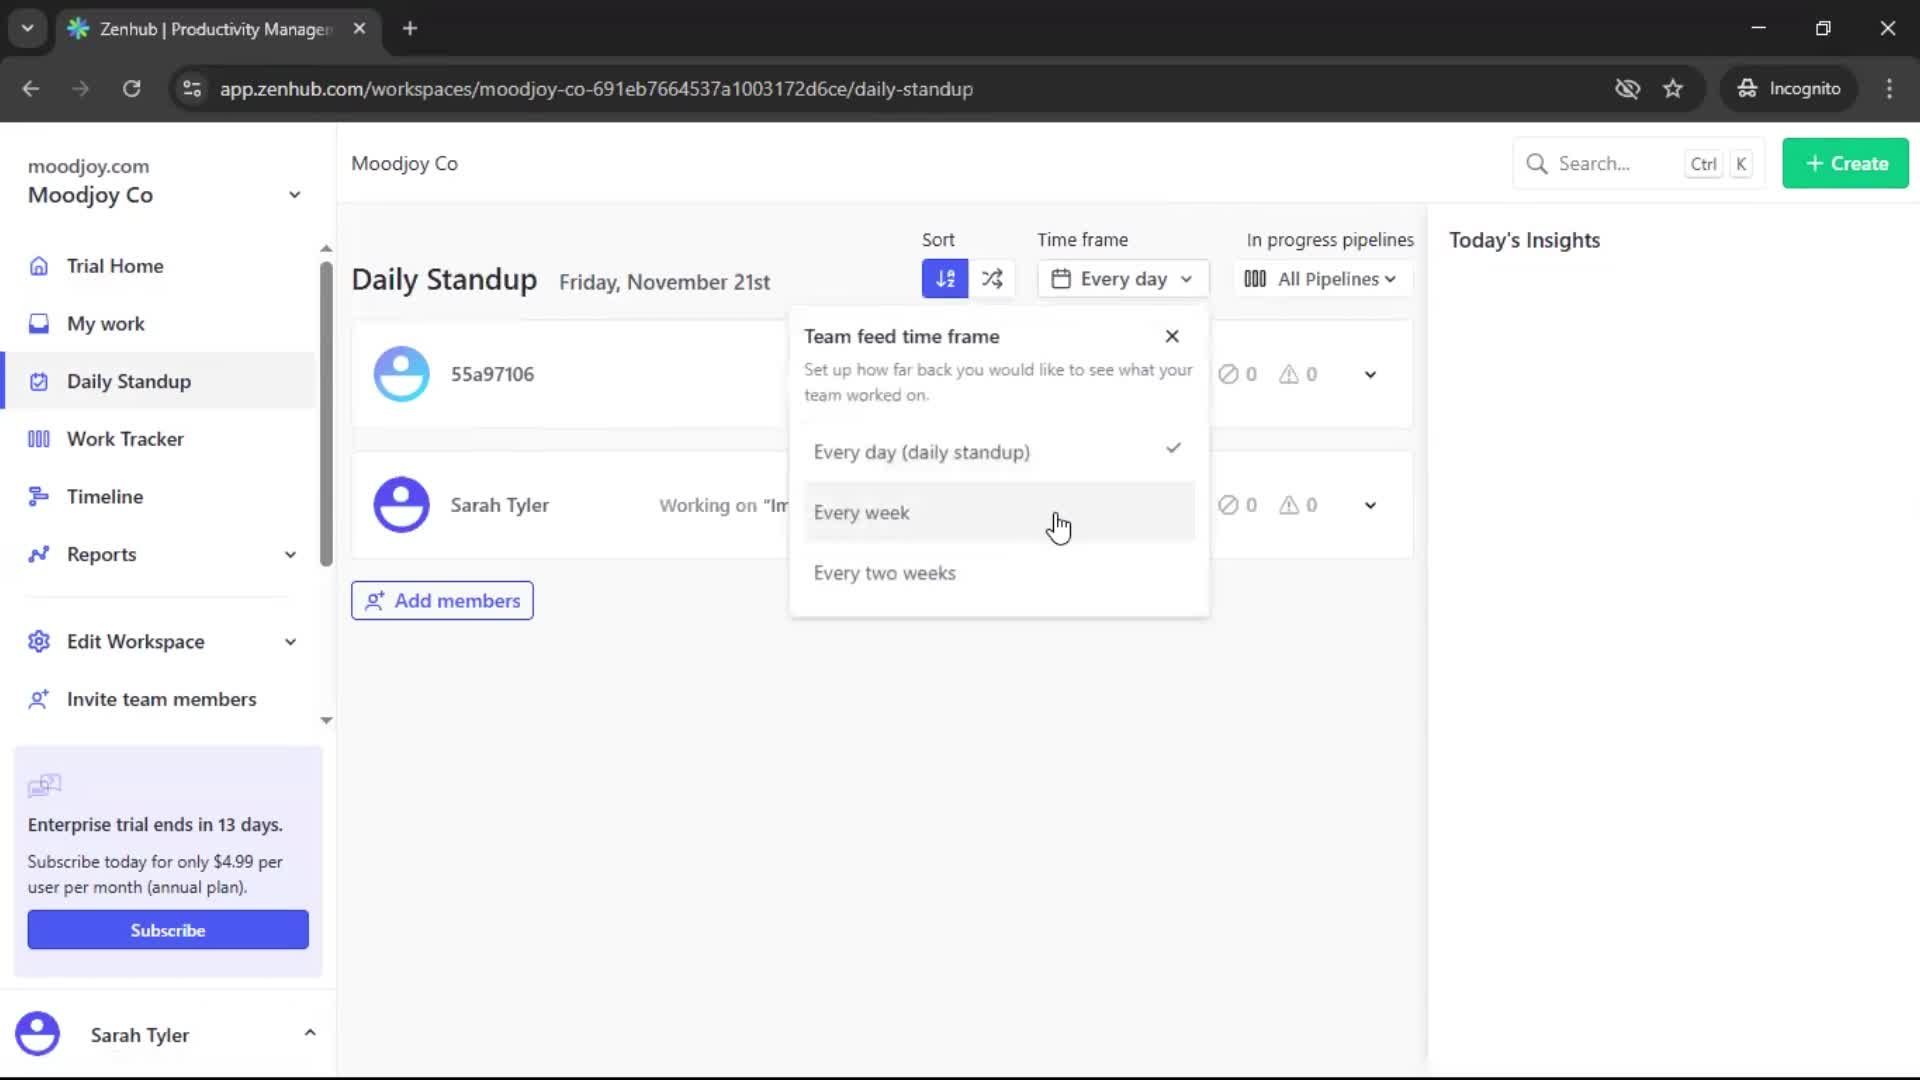Open the Timeline view icon

38,496
